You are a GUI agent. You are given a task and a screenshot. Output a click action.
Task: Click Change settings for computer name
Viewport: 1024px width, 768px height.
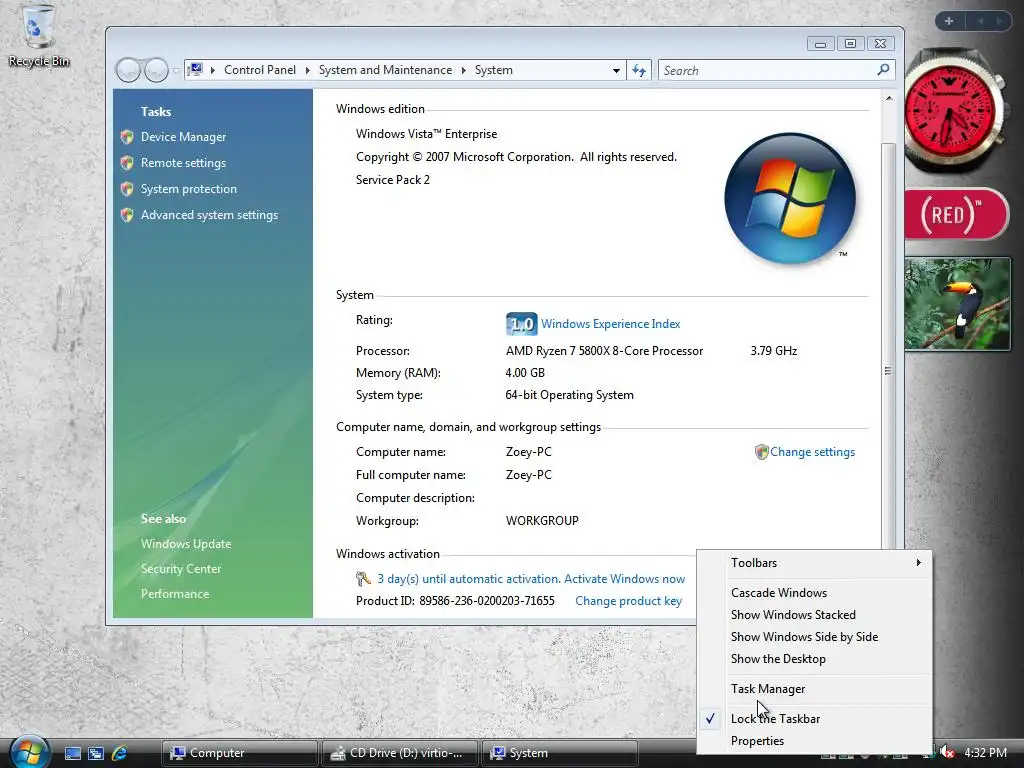coord(812,452)
